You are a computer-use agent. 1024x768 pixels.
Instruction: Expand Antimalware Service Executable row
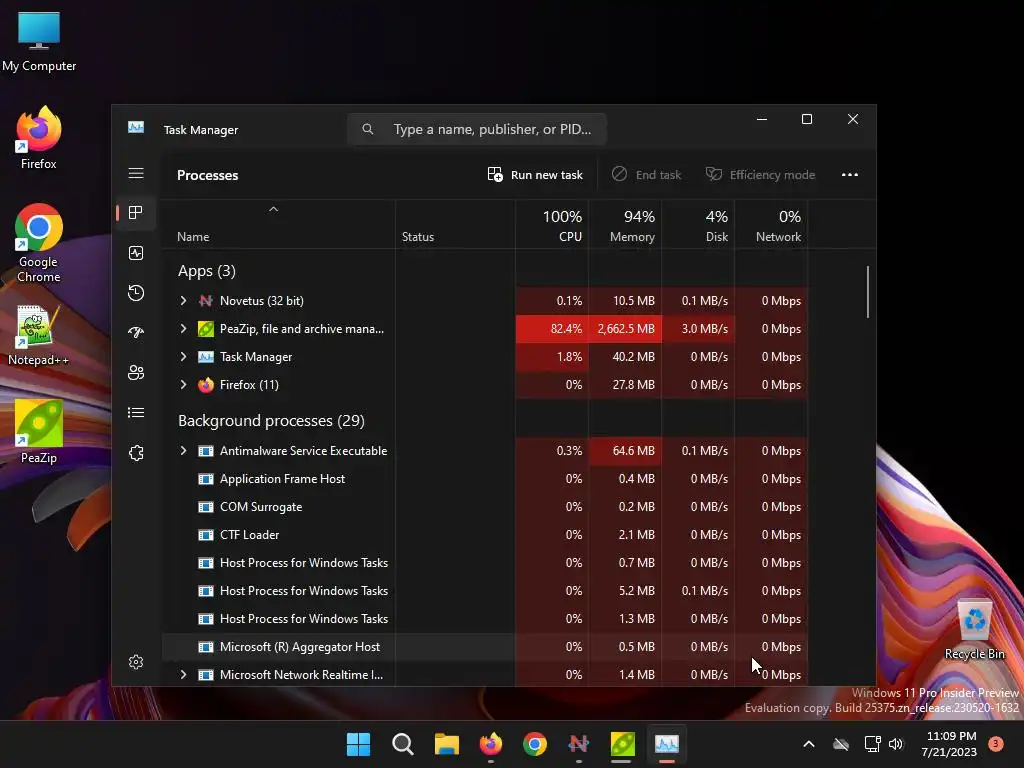(x=184, y=451)
